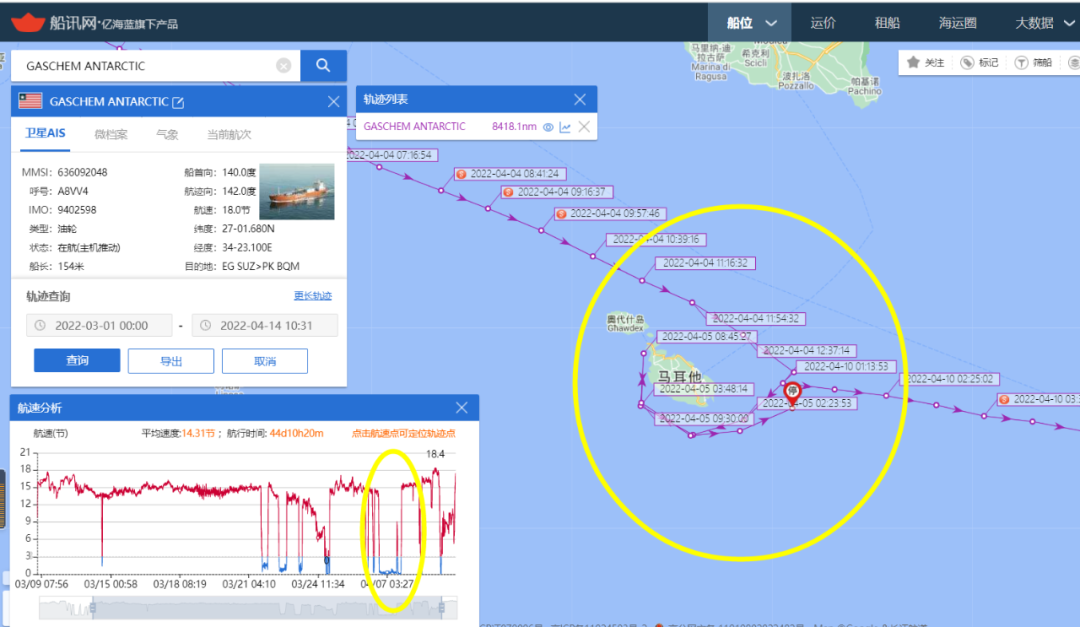Viewport: 1080px width, 627px height.
Task: Click the 标记 tag icon
Action: click(x=967, y=62)
